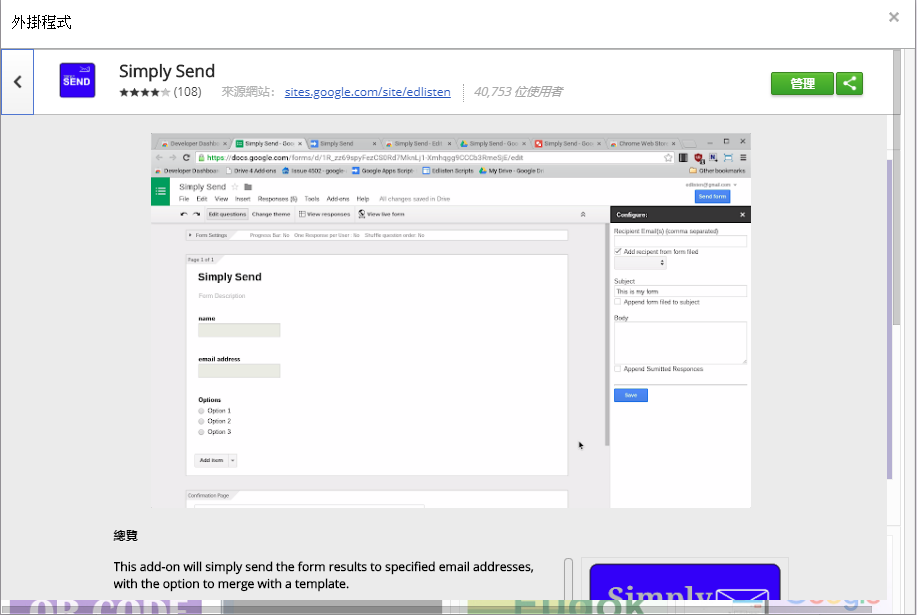The width and height of the screenshot is (917, 615).
Task: Toggle 'Append form filed to subject' checkbox
Action: (618, 302)
